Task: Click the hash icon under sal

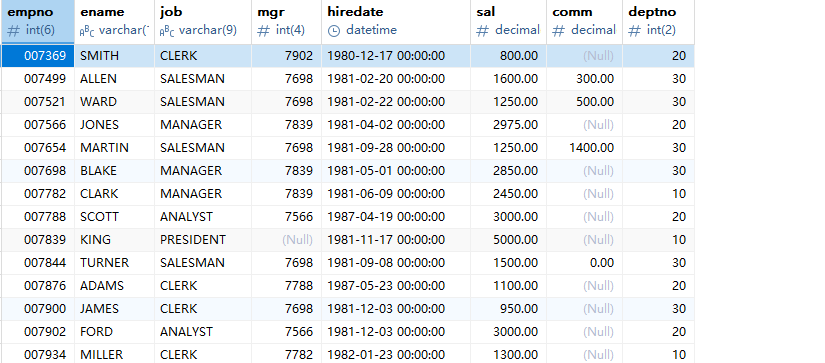Action: click(x=482, y=31)
